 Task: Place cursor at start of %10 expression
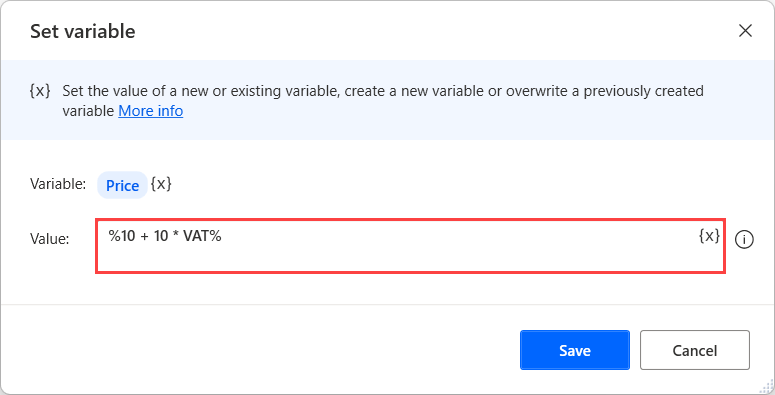pyautogui.click(x=109, y=236)
